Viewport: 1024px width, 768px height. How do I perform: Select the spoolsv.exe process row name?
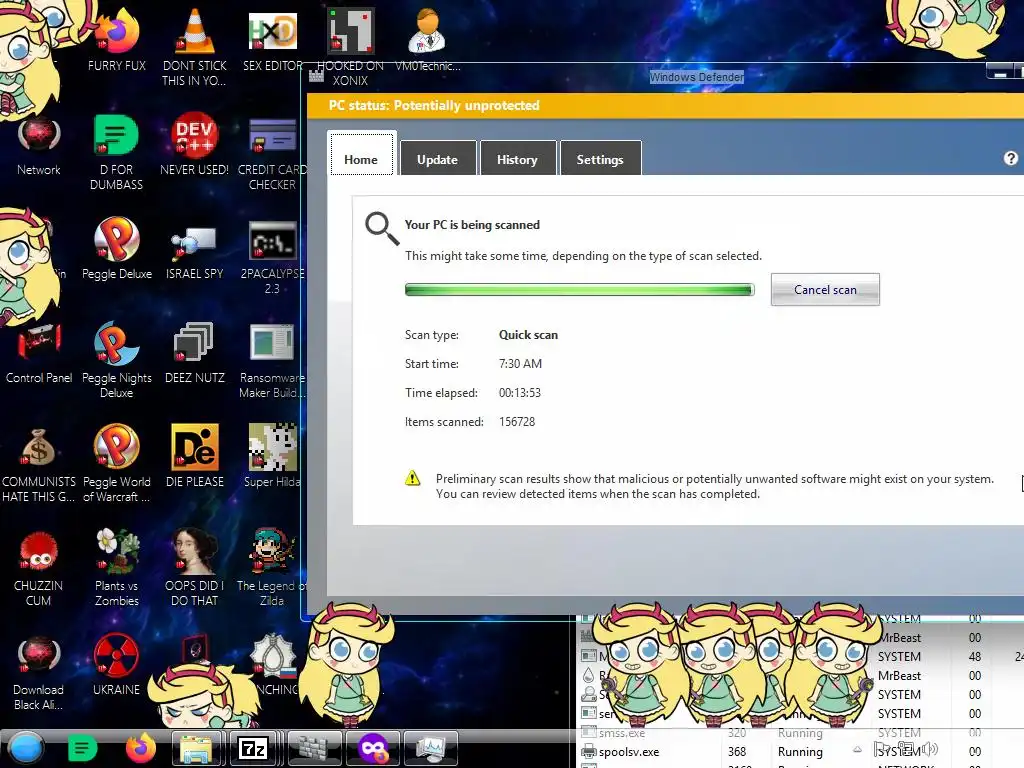click(629, 752)
